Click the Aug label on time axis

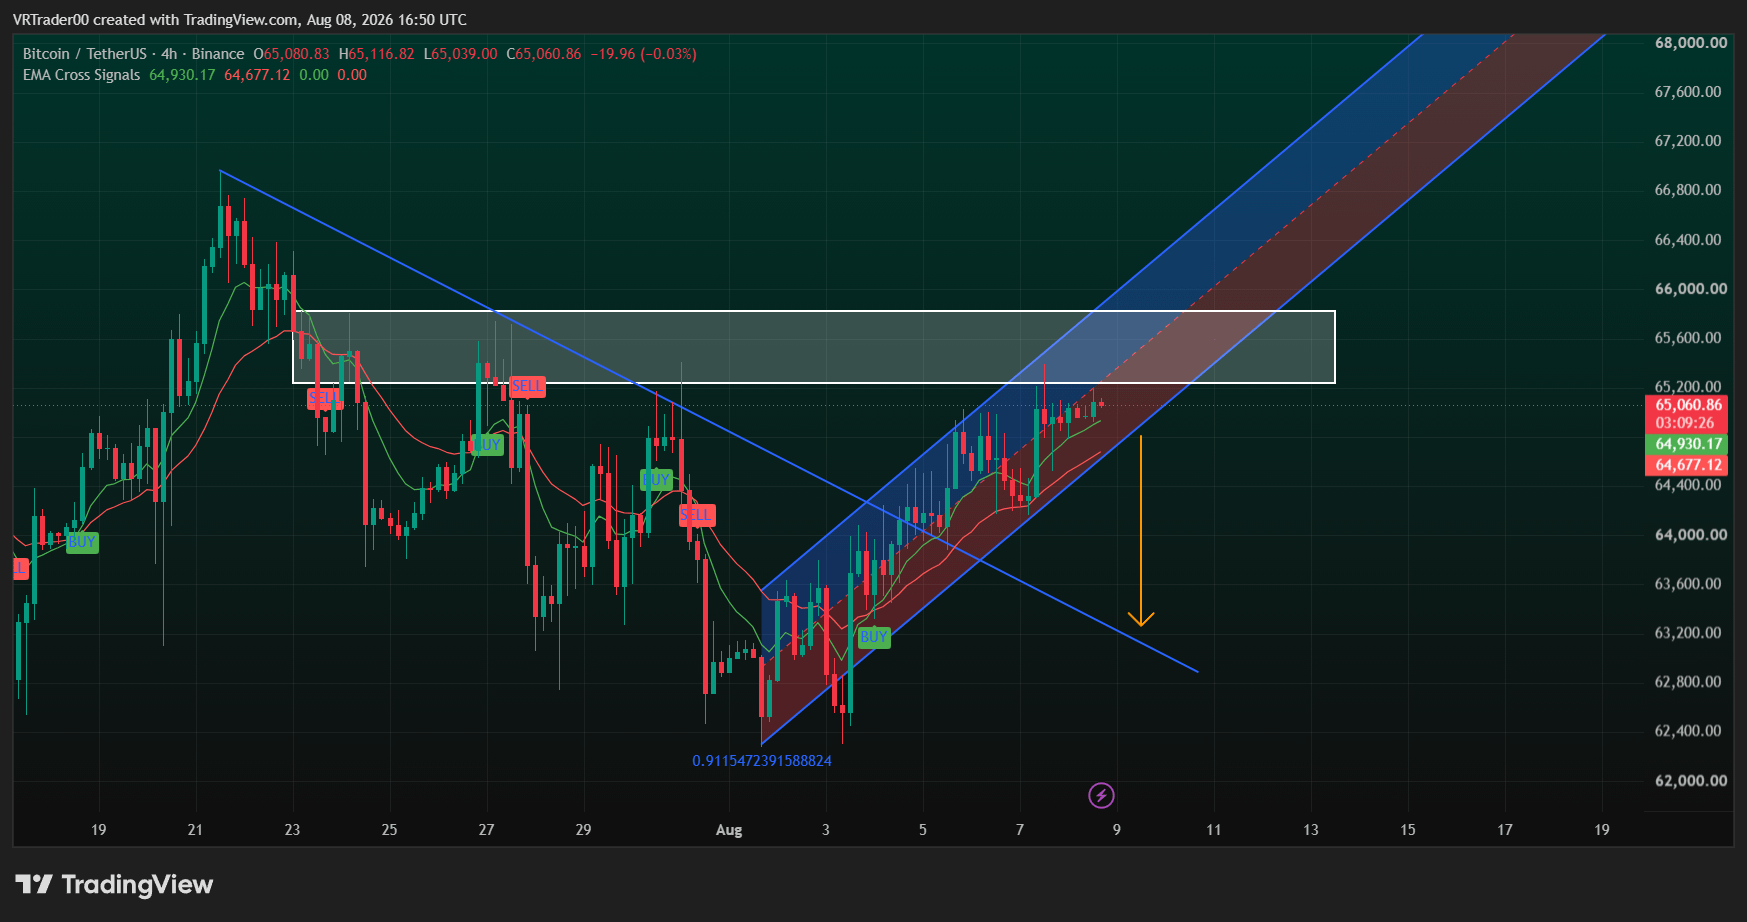click(x=729, y=830)
